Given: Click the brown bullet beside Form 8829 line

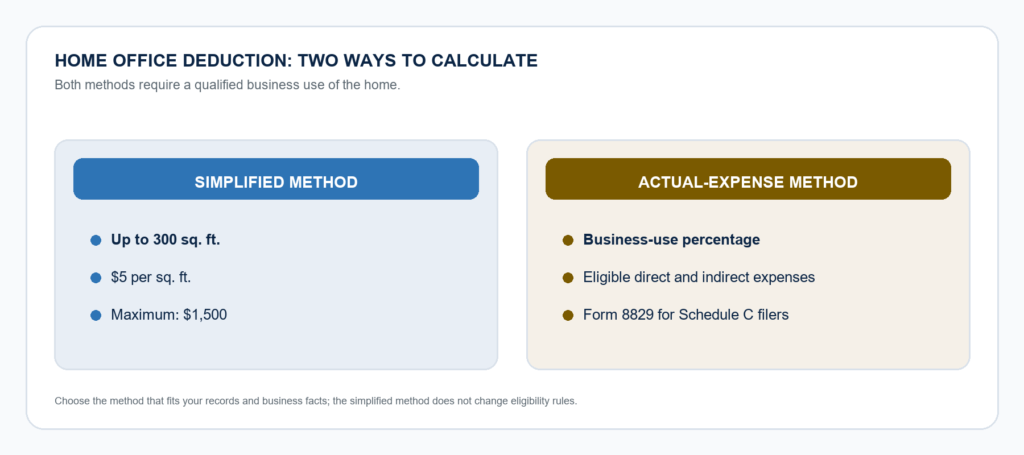Looking at the screenshot, I should 568,315.
